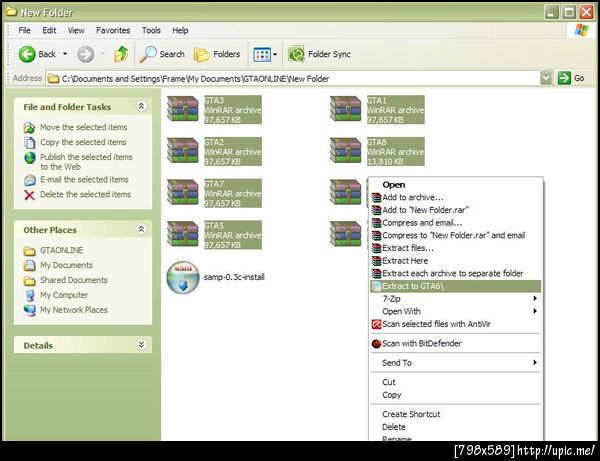Select the GTA3 WinRAR archive icon

pos(183,109)
